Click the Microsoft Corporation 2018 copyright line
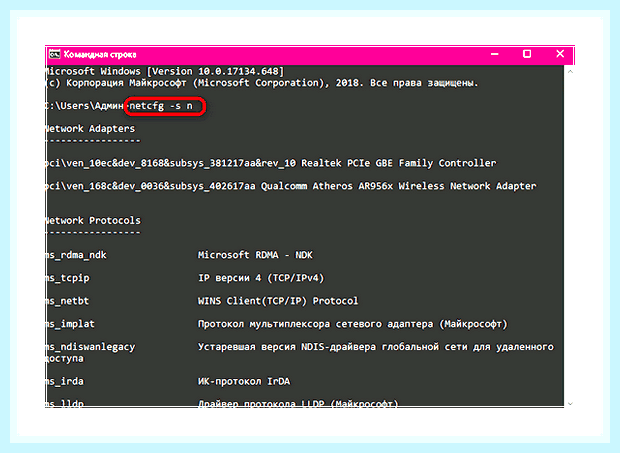This screenshot has height=453, width=620. (262, 83)
